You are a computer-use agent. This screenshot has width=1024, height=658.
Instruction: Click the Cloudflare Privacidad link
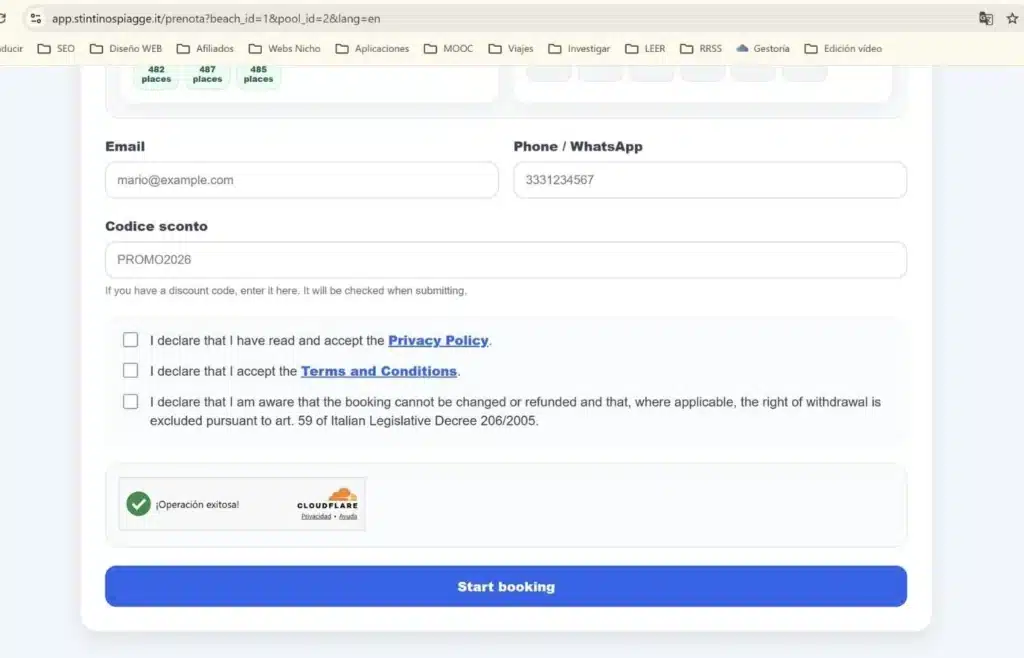(316, 516)
